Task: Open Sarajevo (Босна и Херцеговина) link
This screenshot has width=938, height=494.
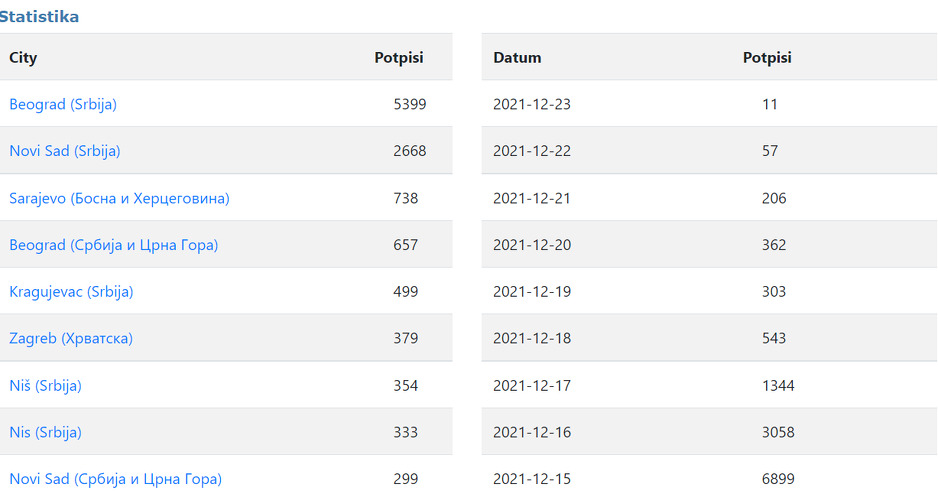Action: tap(119, 198)
